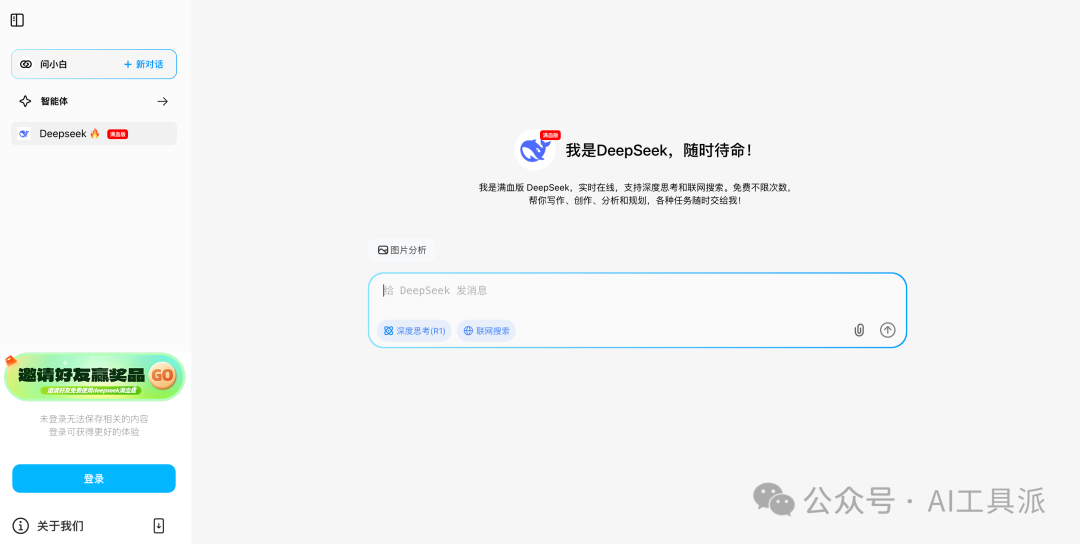
Task: Click the arrow next to 智能体
Action: tap(163, 101)
